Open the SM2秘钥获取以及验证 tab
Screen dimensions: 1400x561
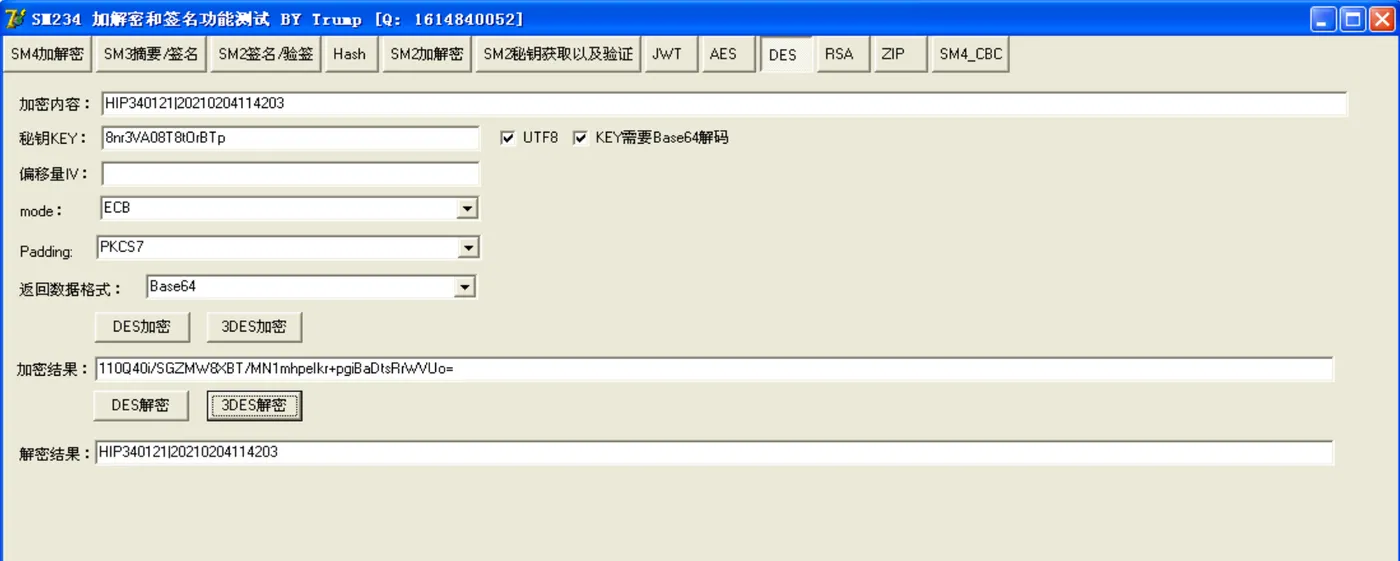point(558,55)
